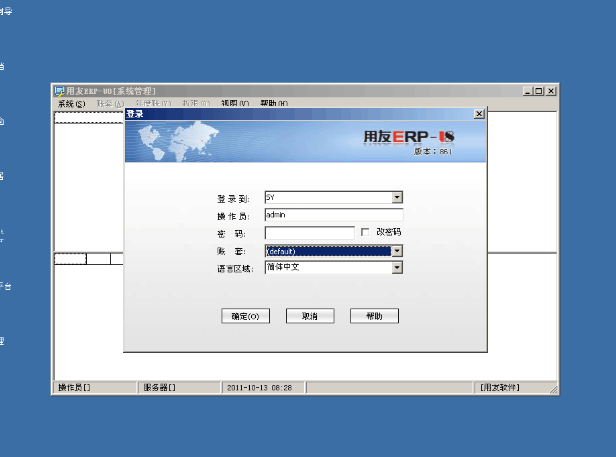Open the 账套(A) menu

110,104
